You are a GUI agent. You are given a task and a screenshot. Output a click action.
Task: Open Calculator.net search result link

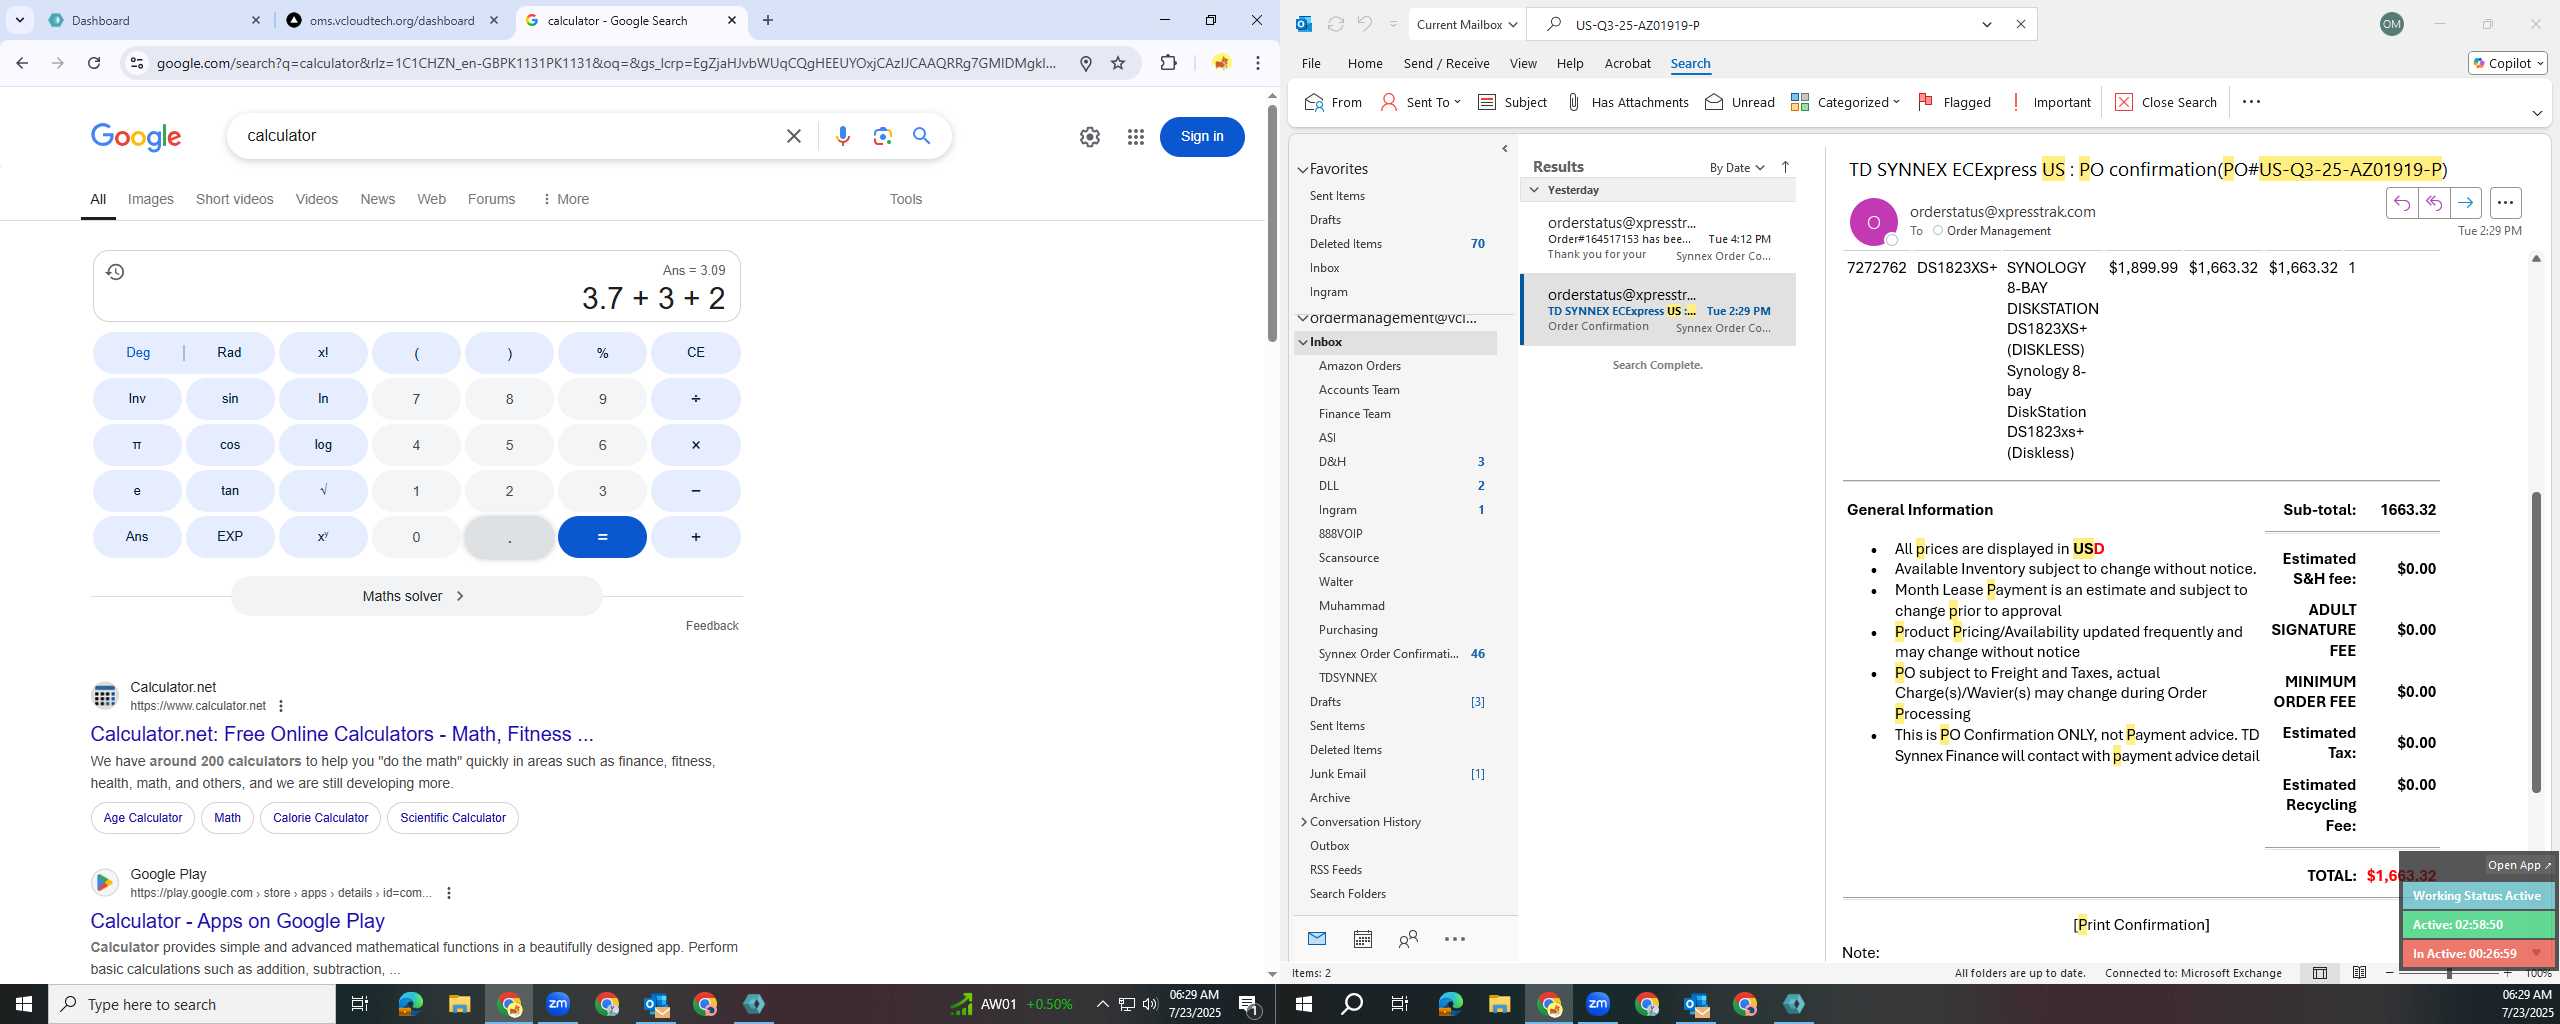tap(342, 734)
